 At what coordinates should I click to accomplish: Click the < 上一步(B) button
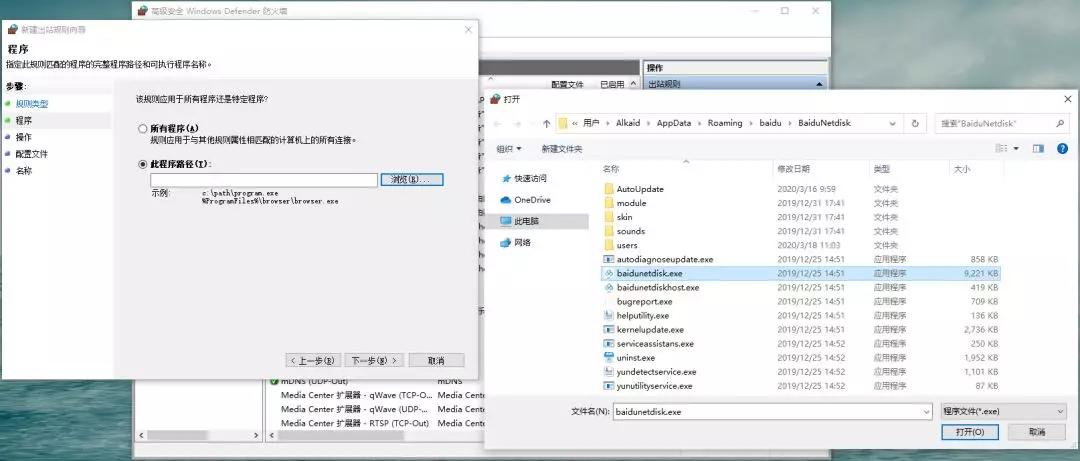click(x=313, y=360)
